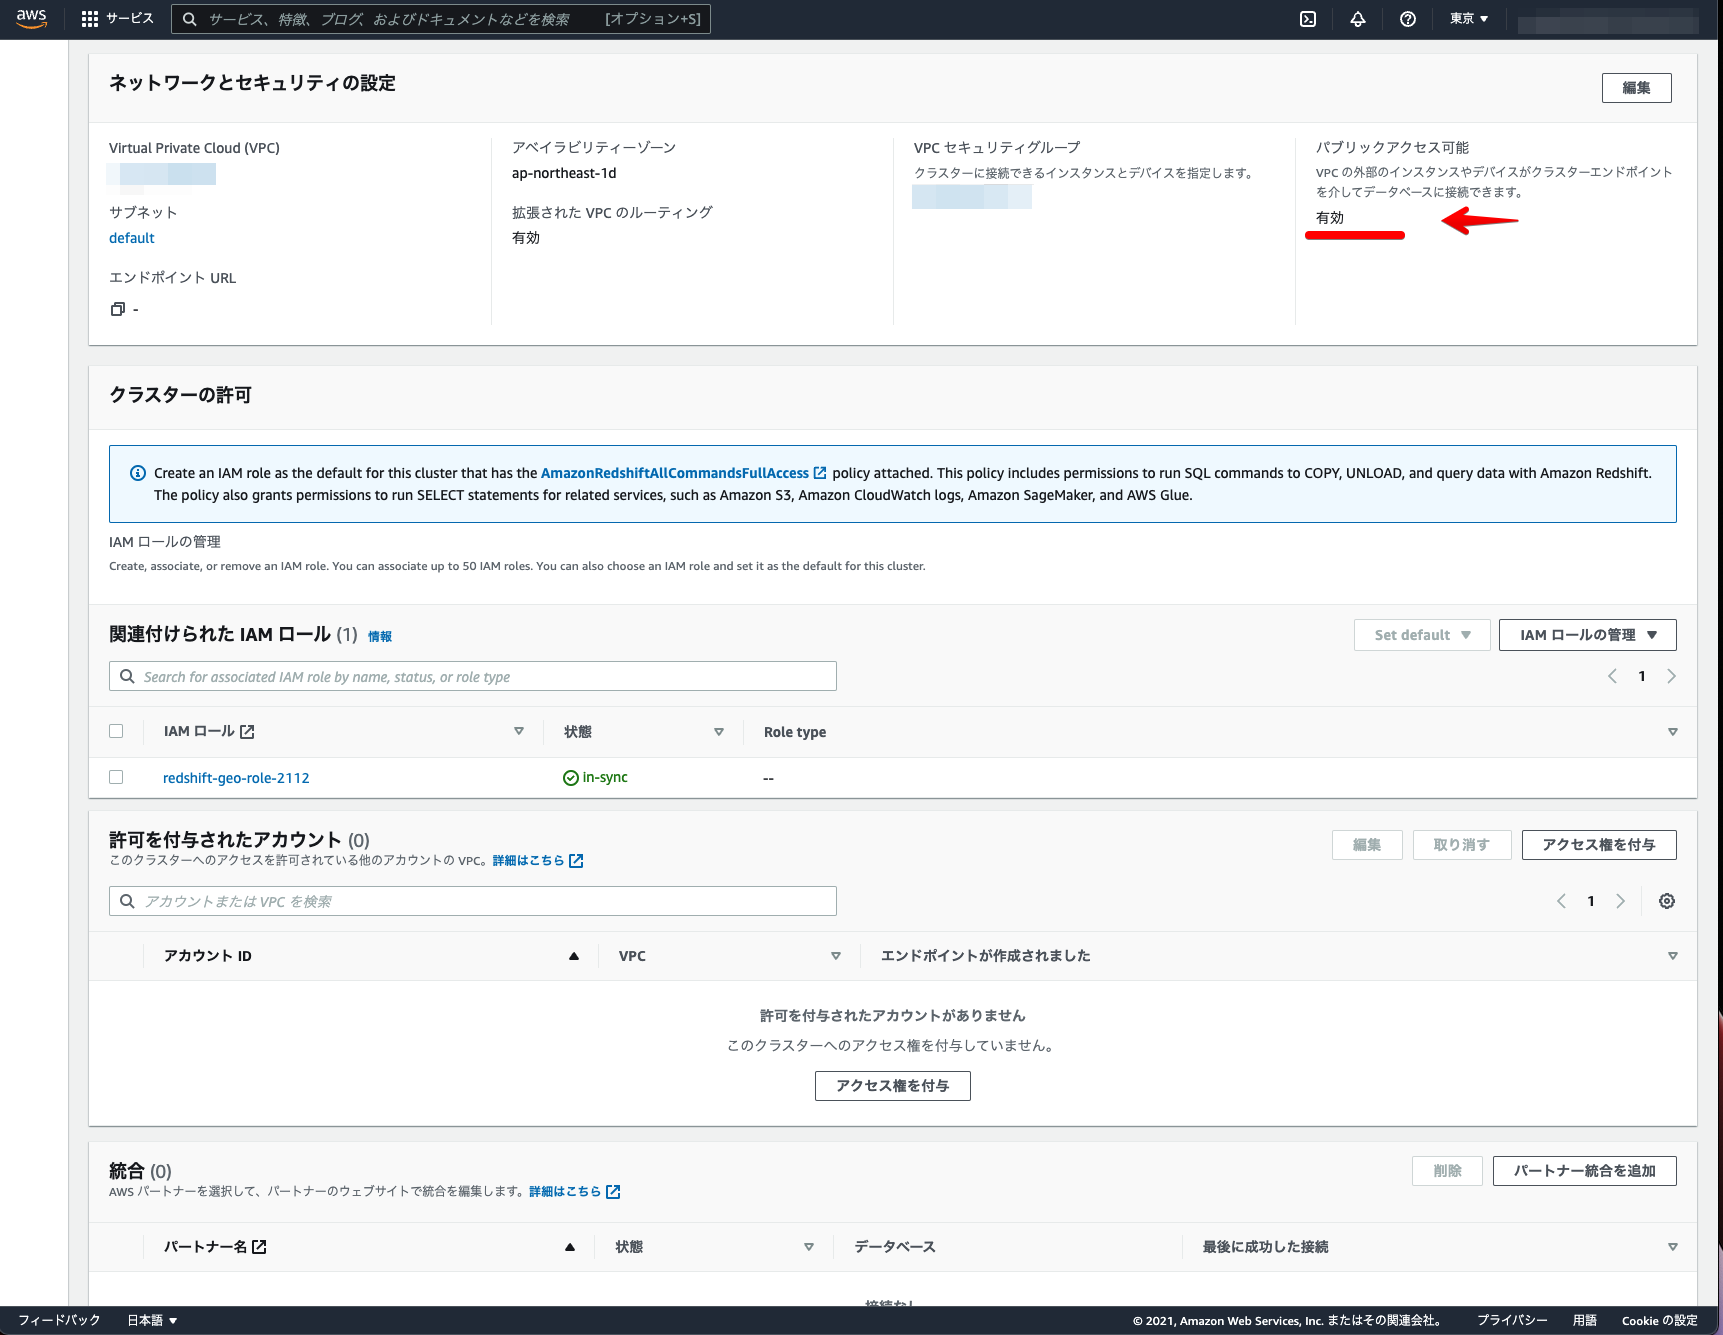This screenshot has height=1335, width=1723.
Task: Launch CloudShell from the top bar
Action: [x=1306, y=18]
